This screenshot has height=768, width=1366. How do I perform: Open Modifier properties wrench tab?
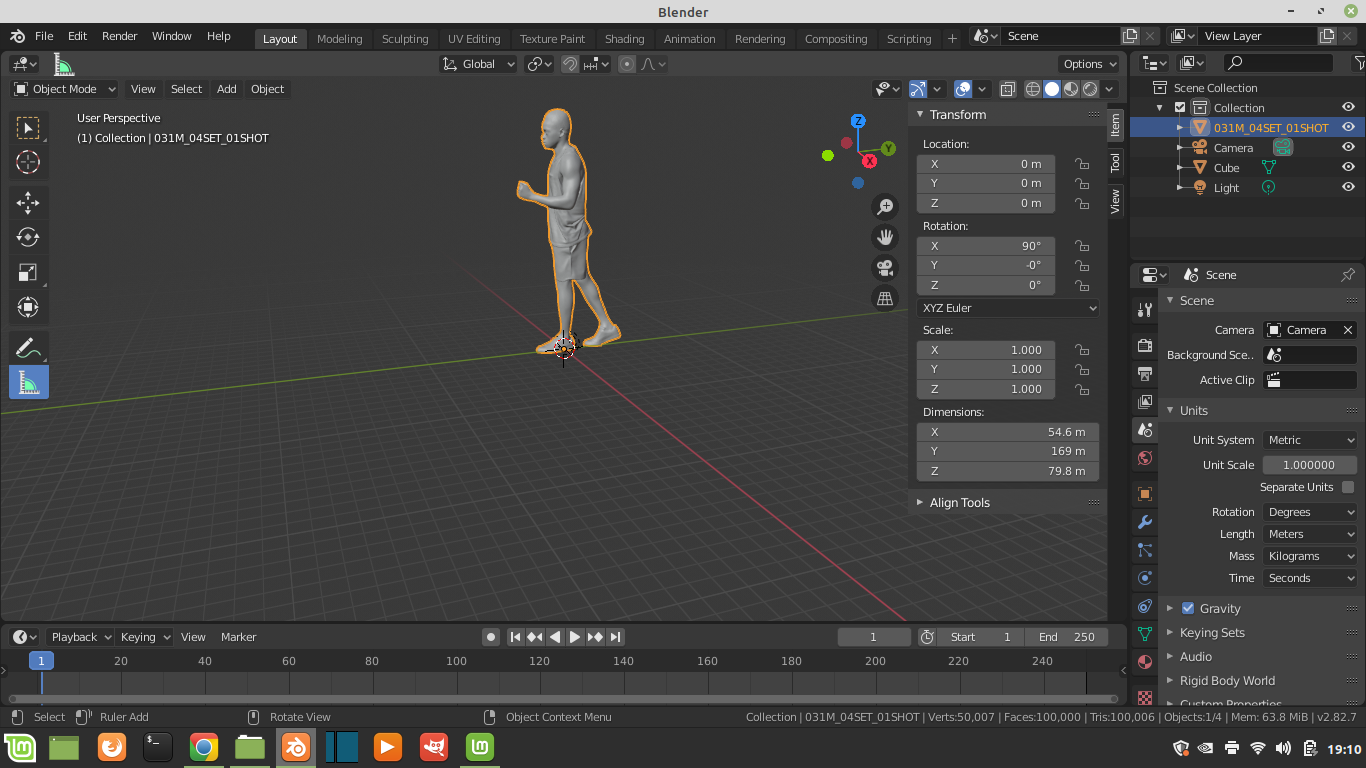(1145, 522)
